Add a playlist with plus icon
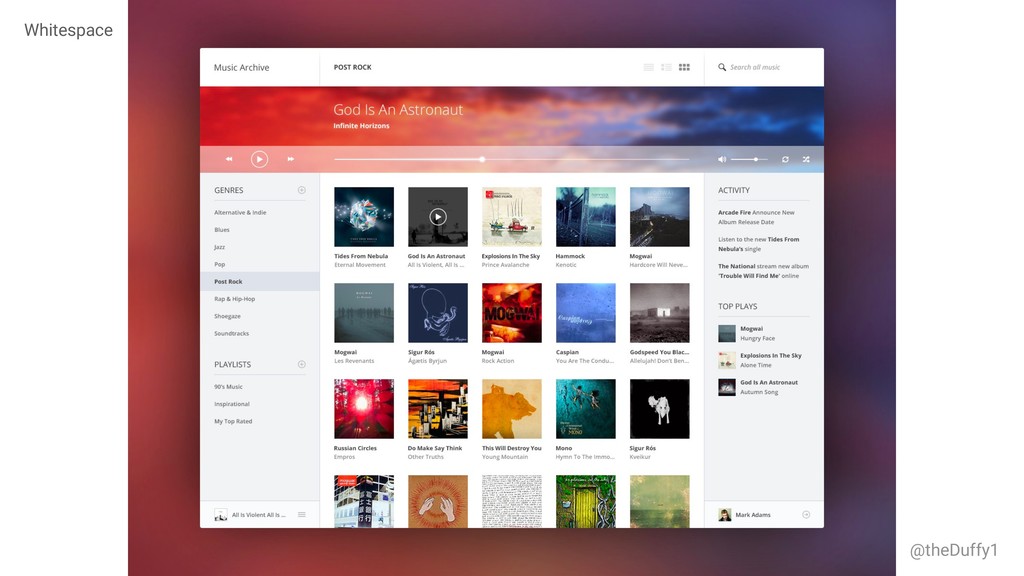Image resolution: width=1024 pixels, height=576 pixels. pos(302,364)
